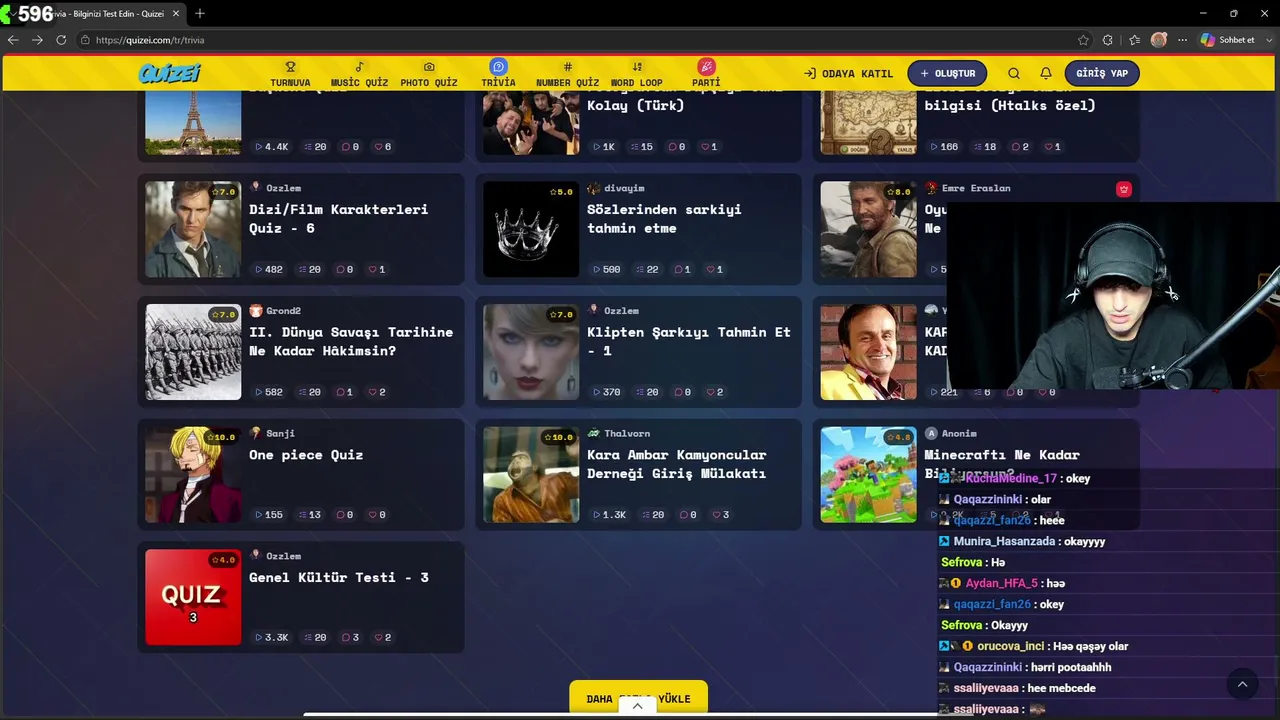Image resolution: width=1280 pixels, height=720 pixels.
Task: Click the browser profile avatar
Action: [1159, 40]
